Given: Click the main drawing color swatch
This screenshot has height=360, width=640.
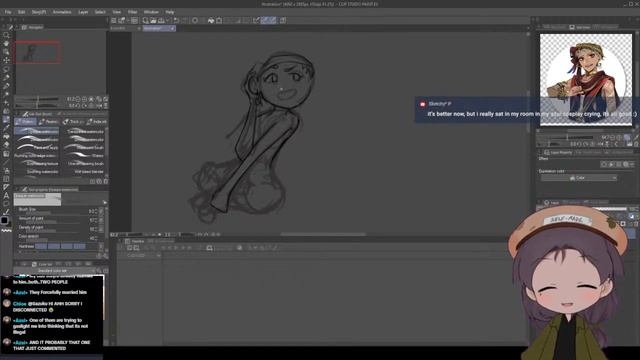Looking at the screenshot, I should click(x=4, y=220).
